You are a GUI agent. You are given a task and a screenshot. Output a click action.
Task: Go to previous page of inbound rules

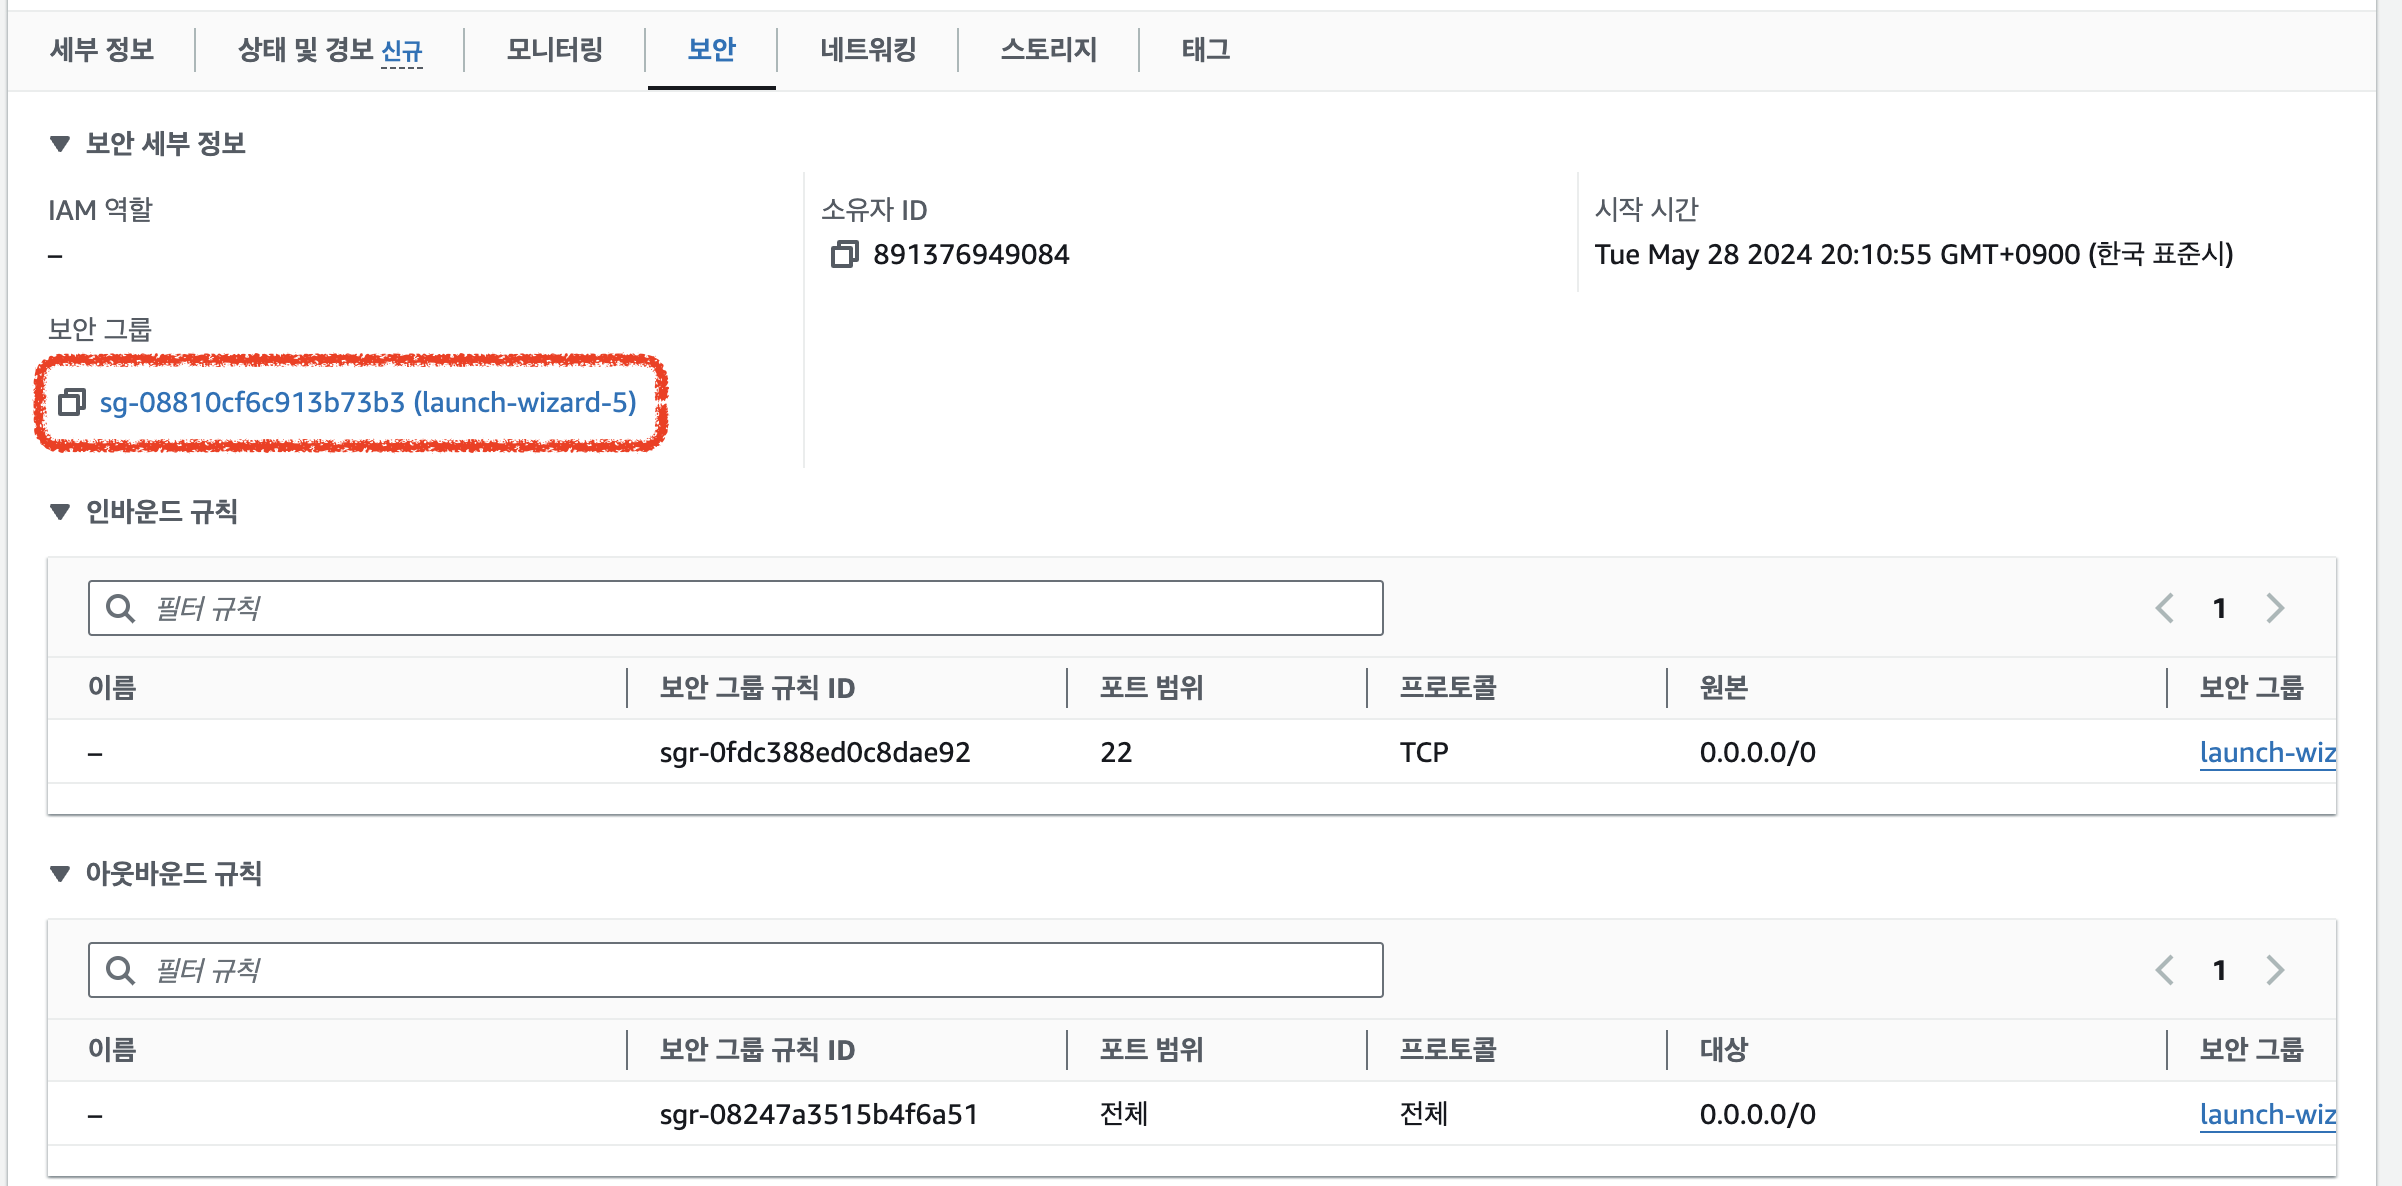pos(2165,608)
